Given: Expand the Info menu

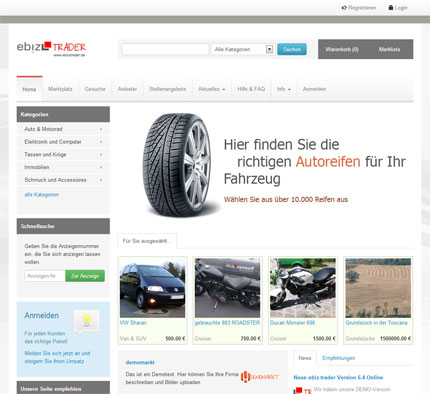Looking at the screenshot, I should point(284,89).
